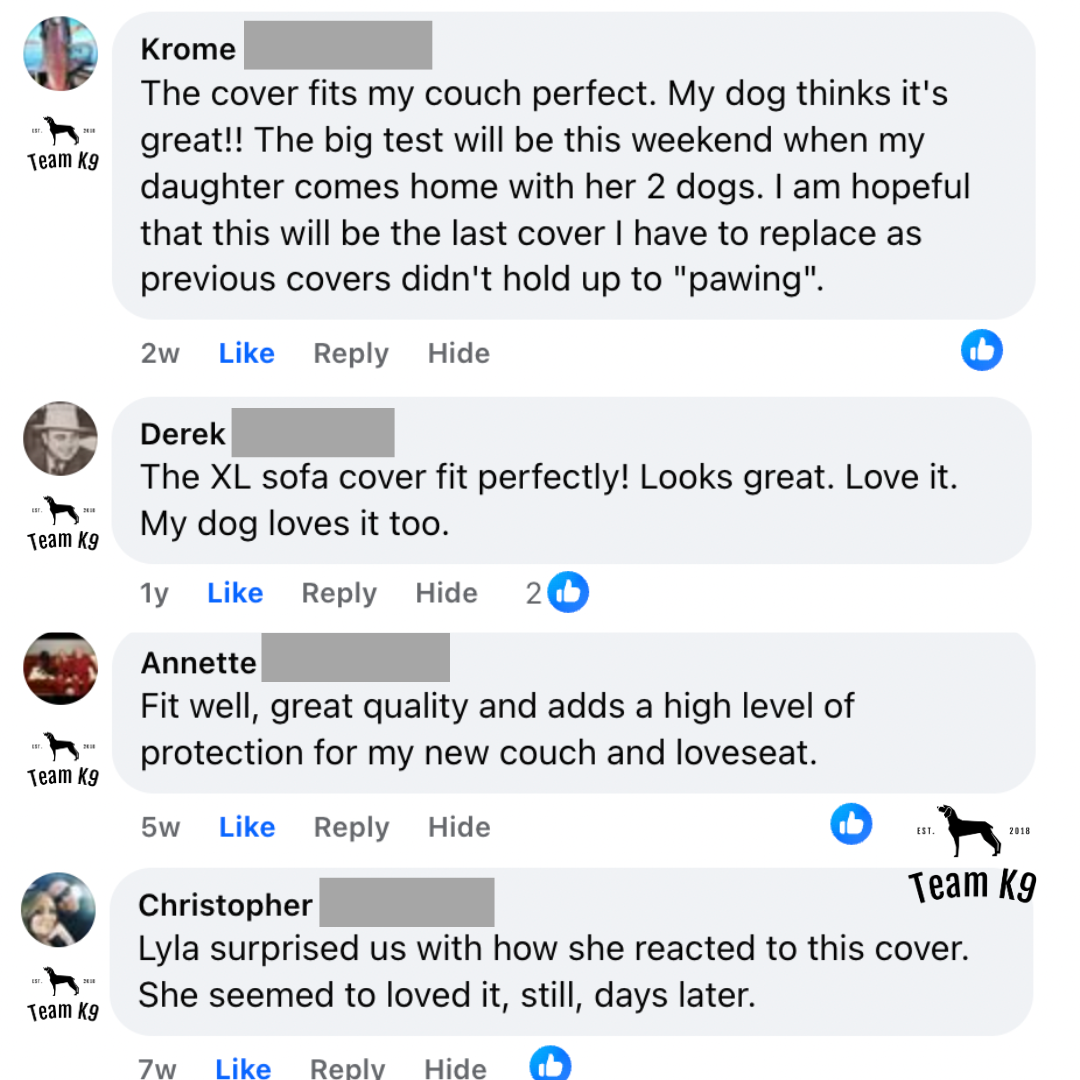Image resolution: width=1080 pixels, height=1080 pixels.
Task: Click the Team K9 badge under Derek's avatar
Action: click(62, 524)
